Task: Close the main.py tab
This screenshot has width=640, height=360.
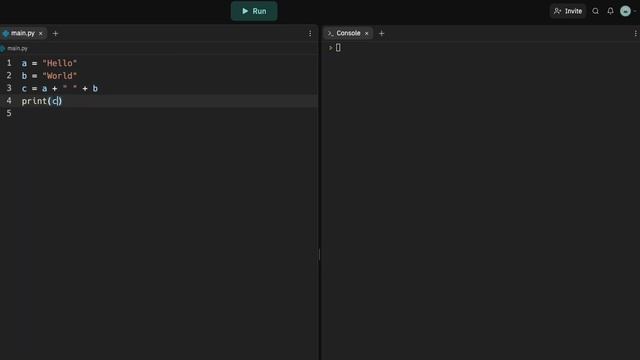Action: point(41,33)
